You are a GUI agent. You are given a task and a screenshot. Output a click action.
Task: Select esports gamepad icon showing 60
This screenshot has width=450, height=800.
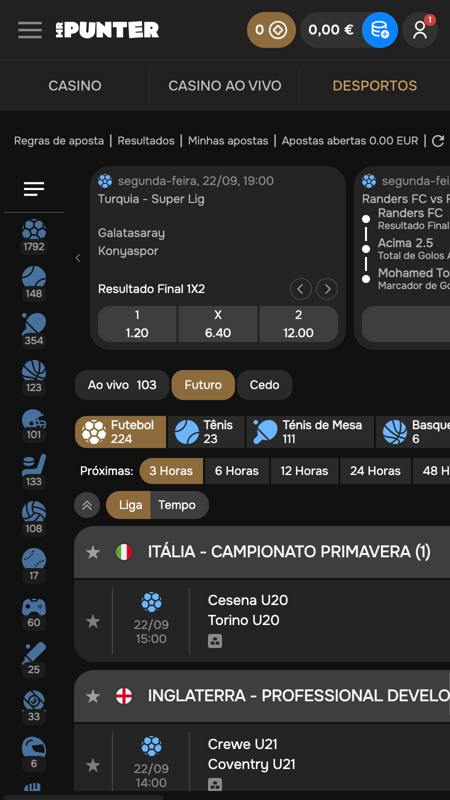coord(34,612)
